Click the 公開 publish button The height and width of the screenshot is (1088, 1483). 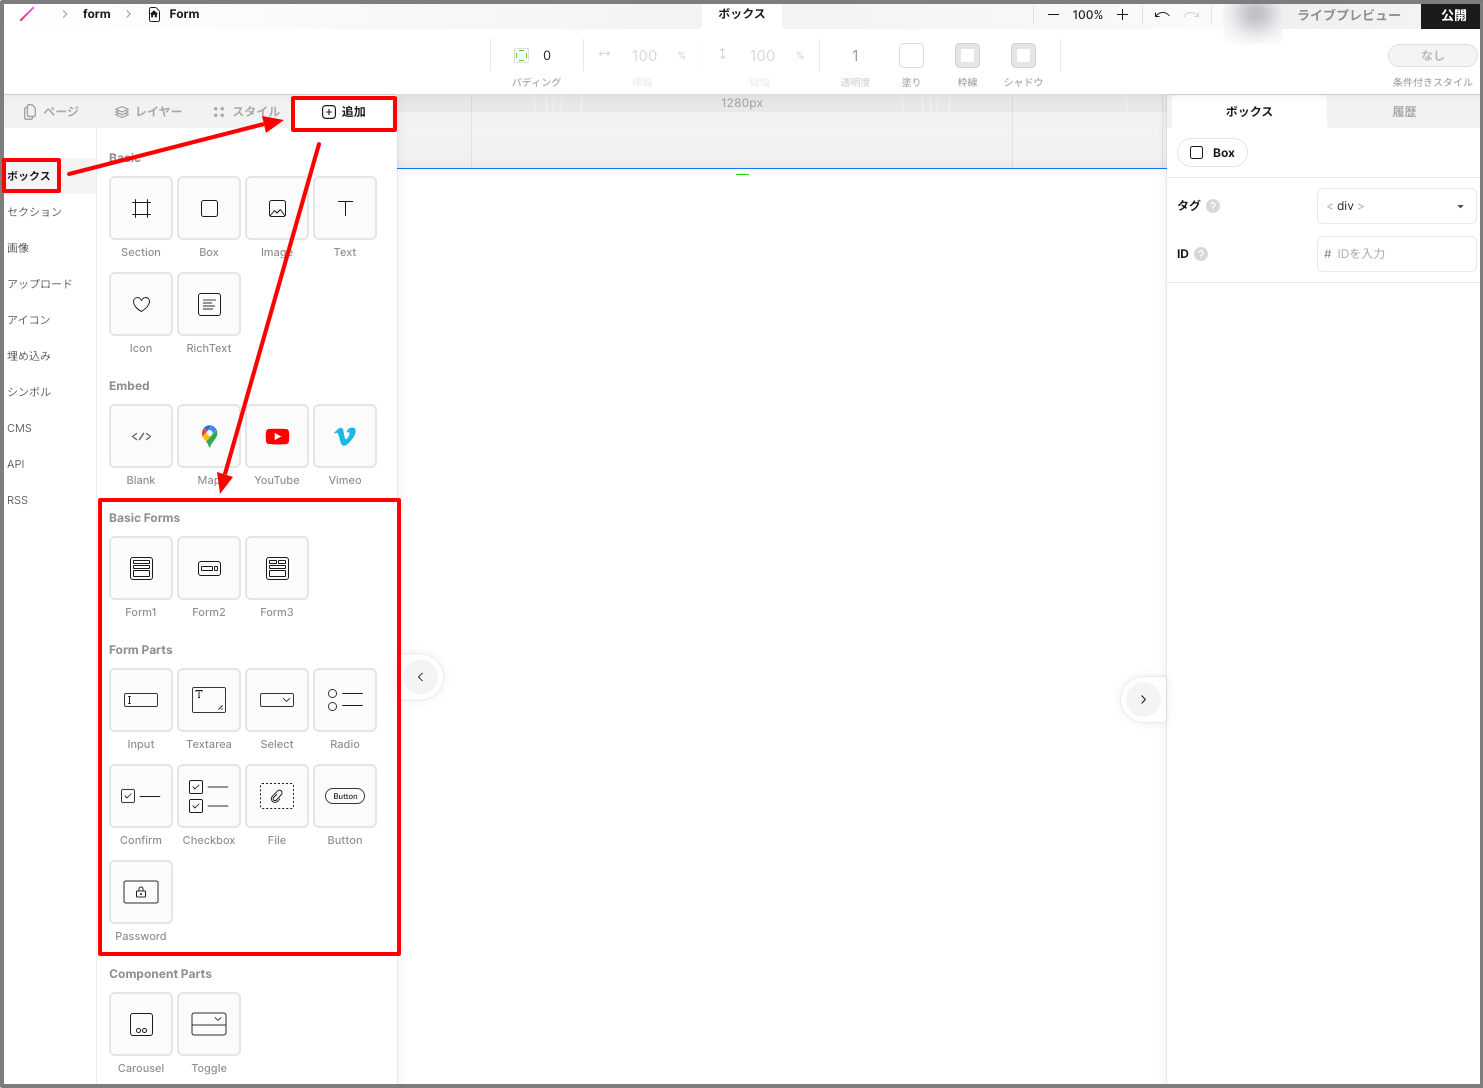[1453, 15]
